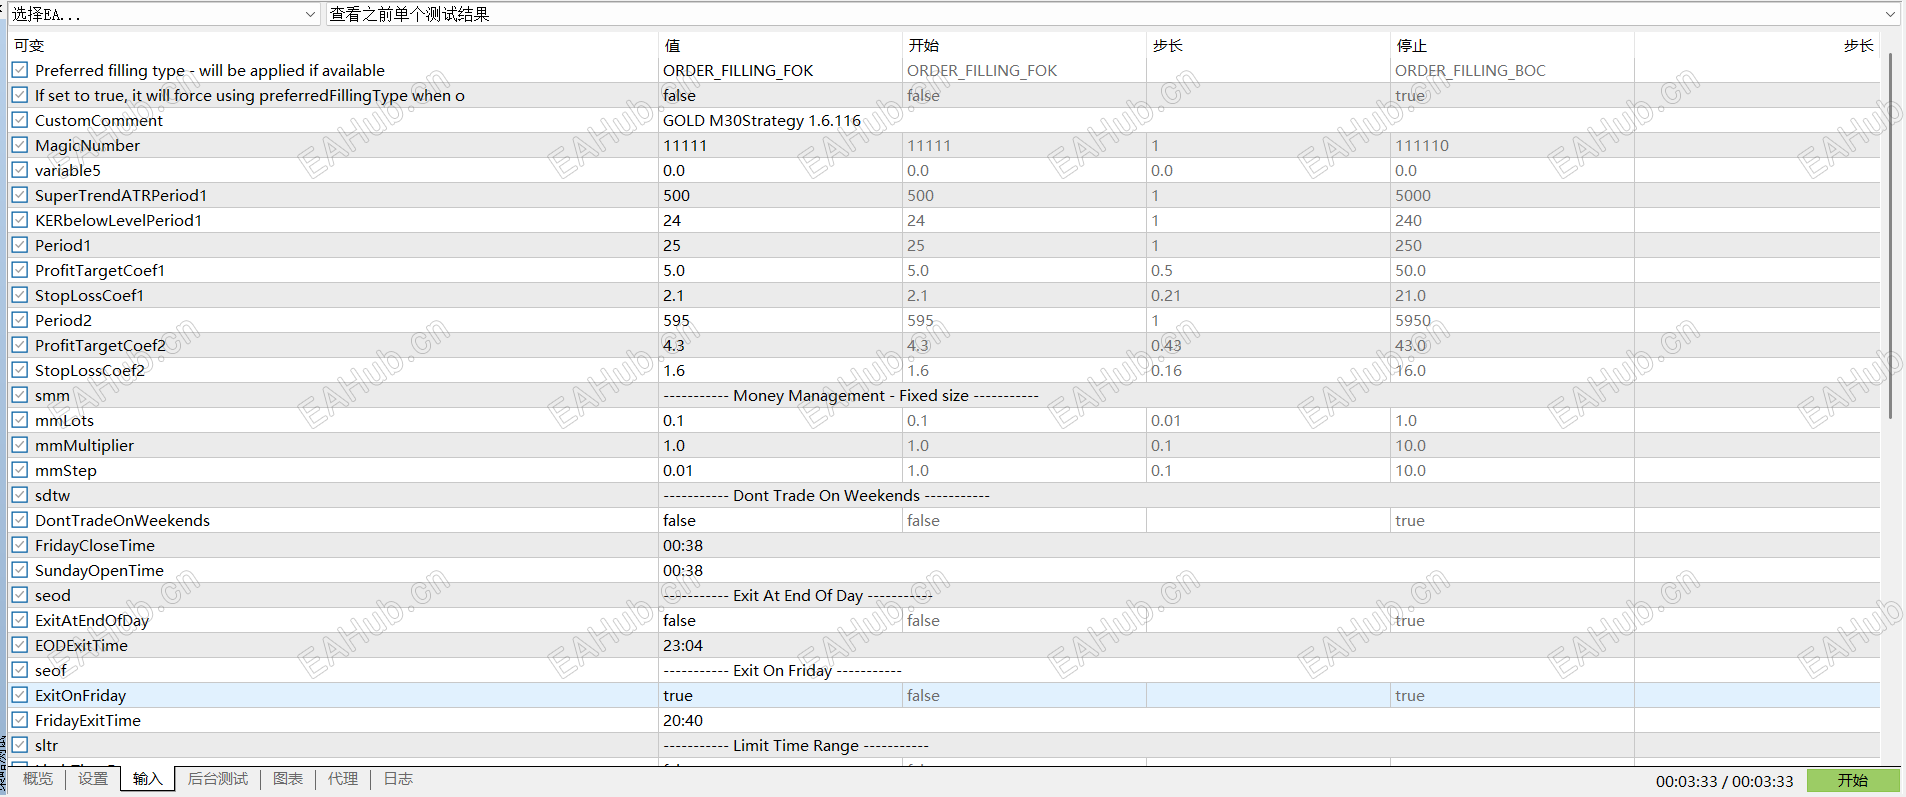Click mmLots step value 0.01
The height and width of the screenshot is (797, 1906).
pyautogui.click(x=1166, y=420)
